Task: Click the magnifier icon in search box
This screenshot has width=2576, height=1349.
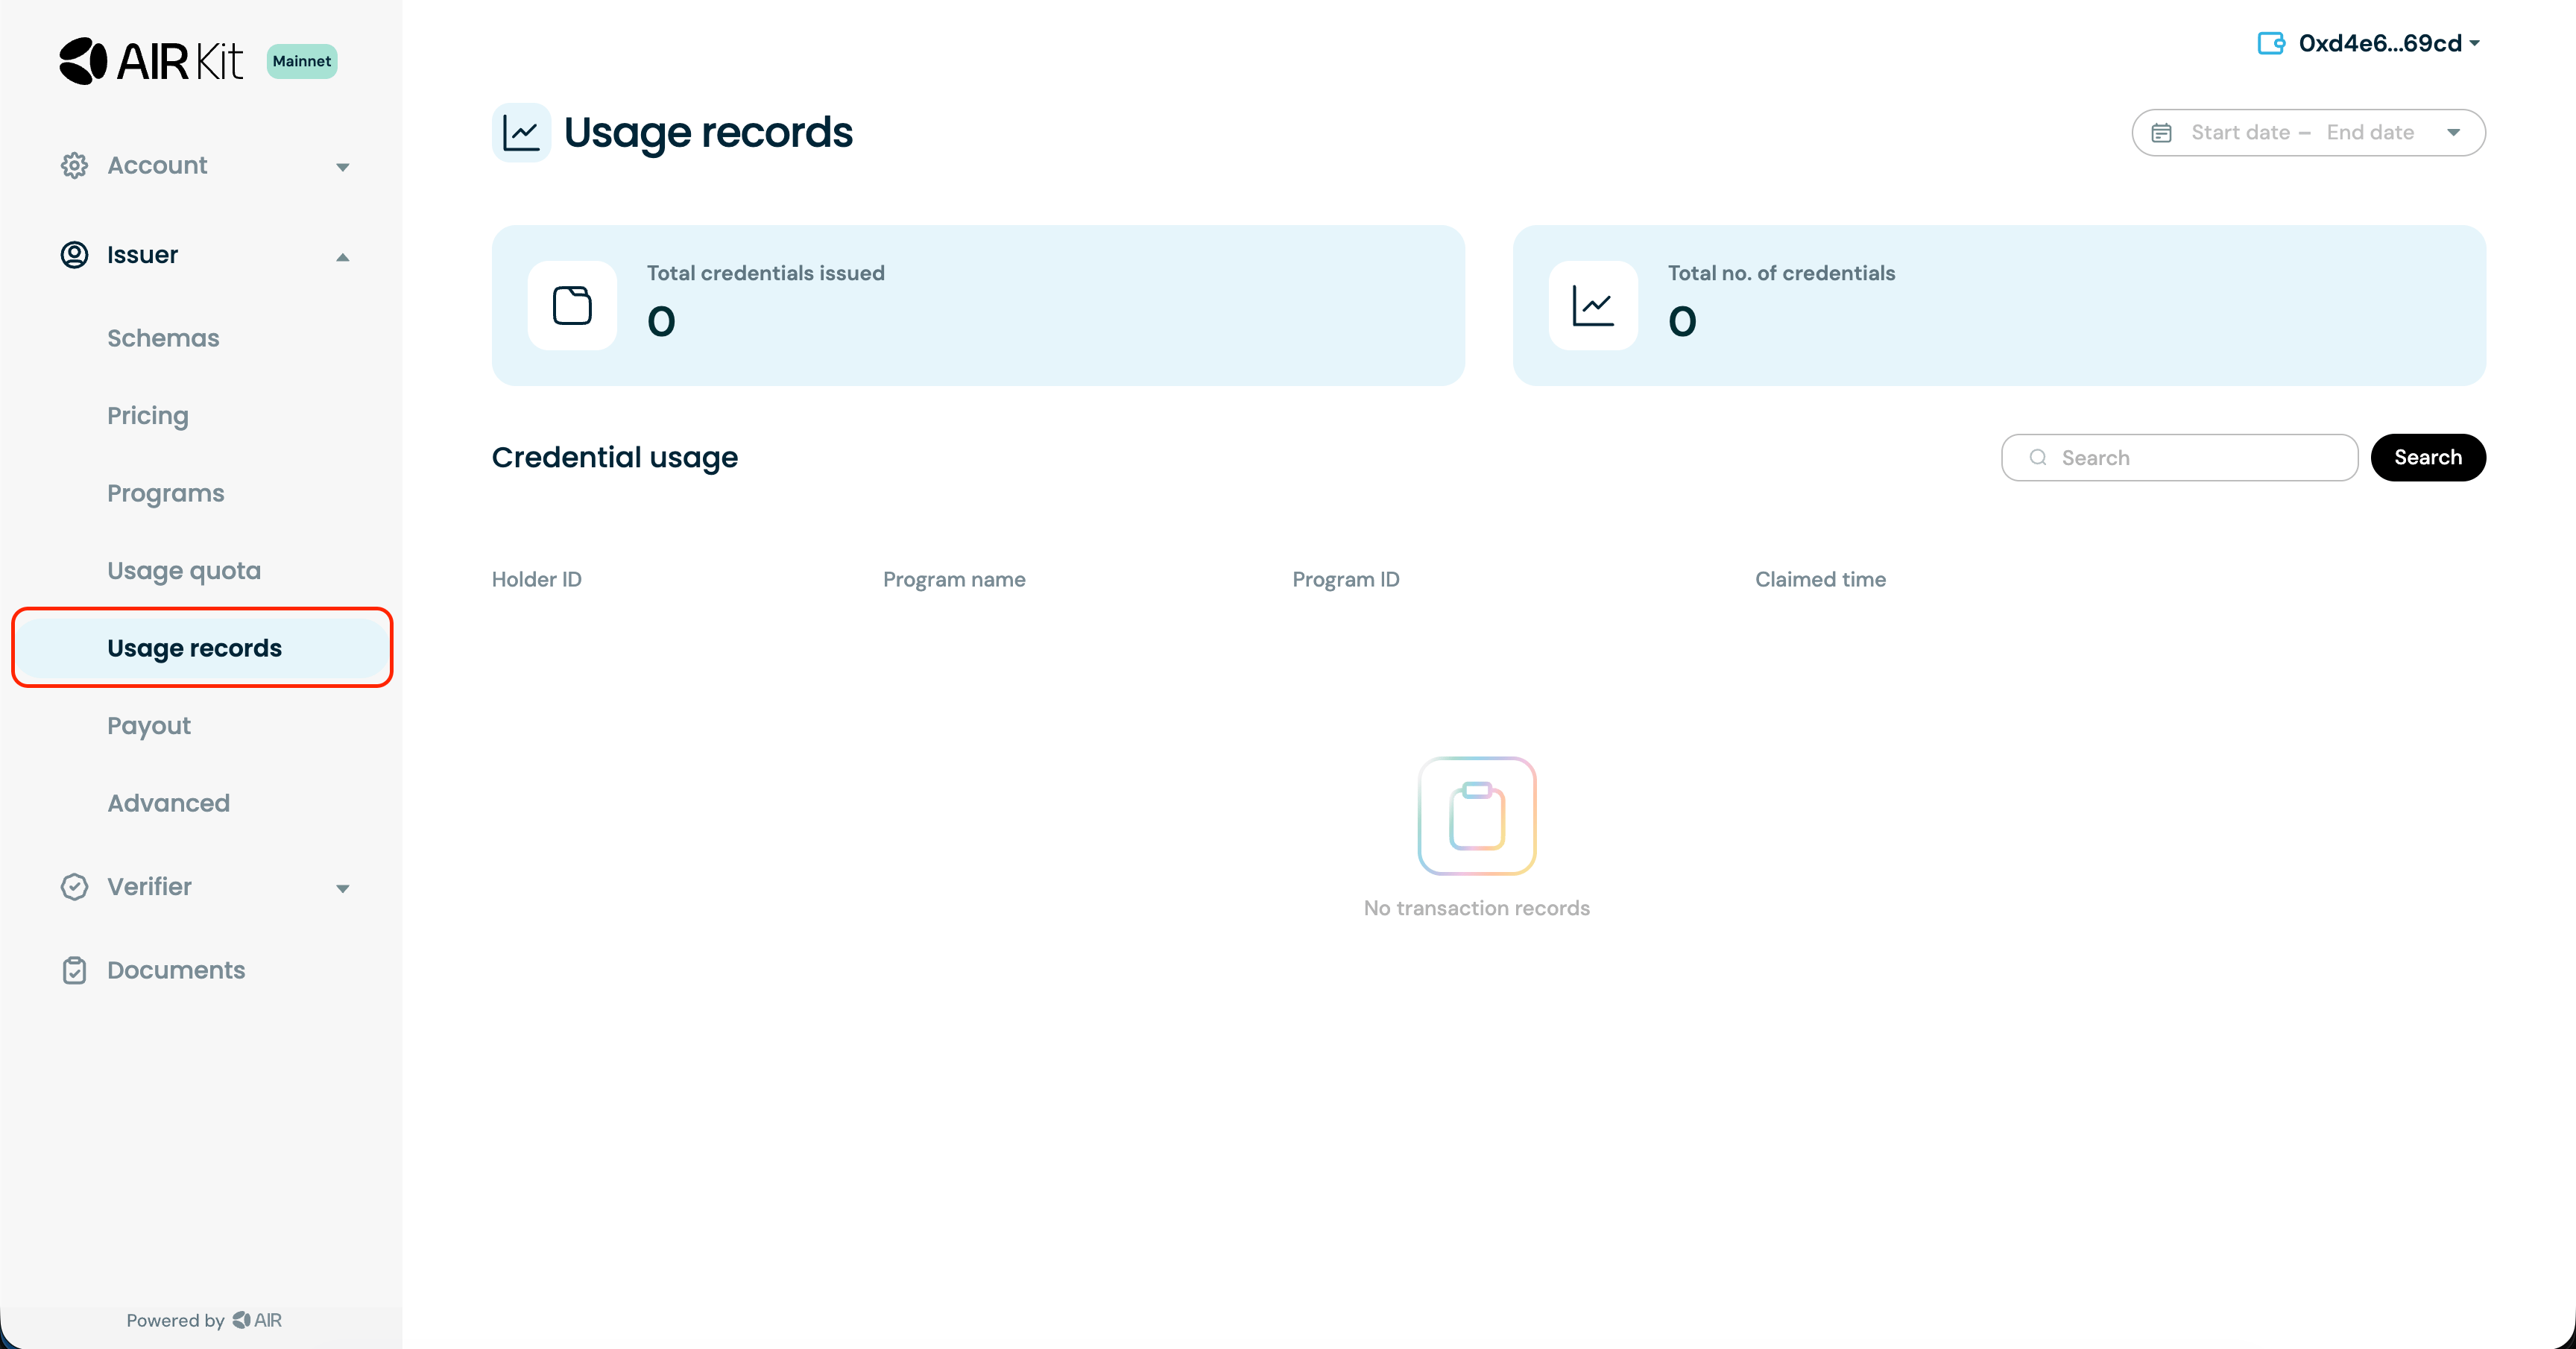Action: coord(2037,458)
